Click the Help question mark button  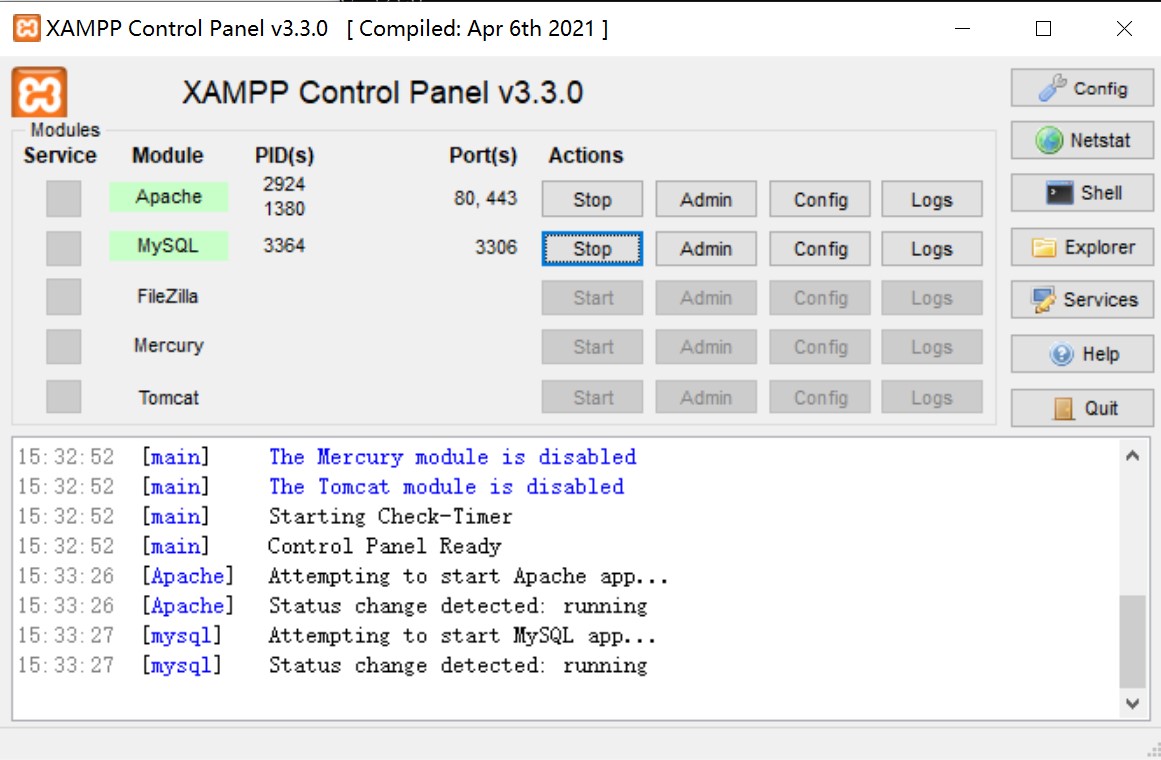[x=1082, y=354]
